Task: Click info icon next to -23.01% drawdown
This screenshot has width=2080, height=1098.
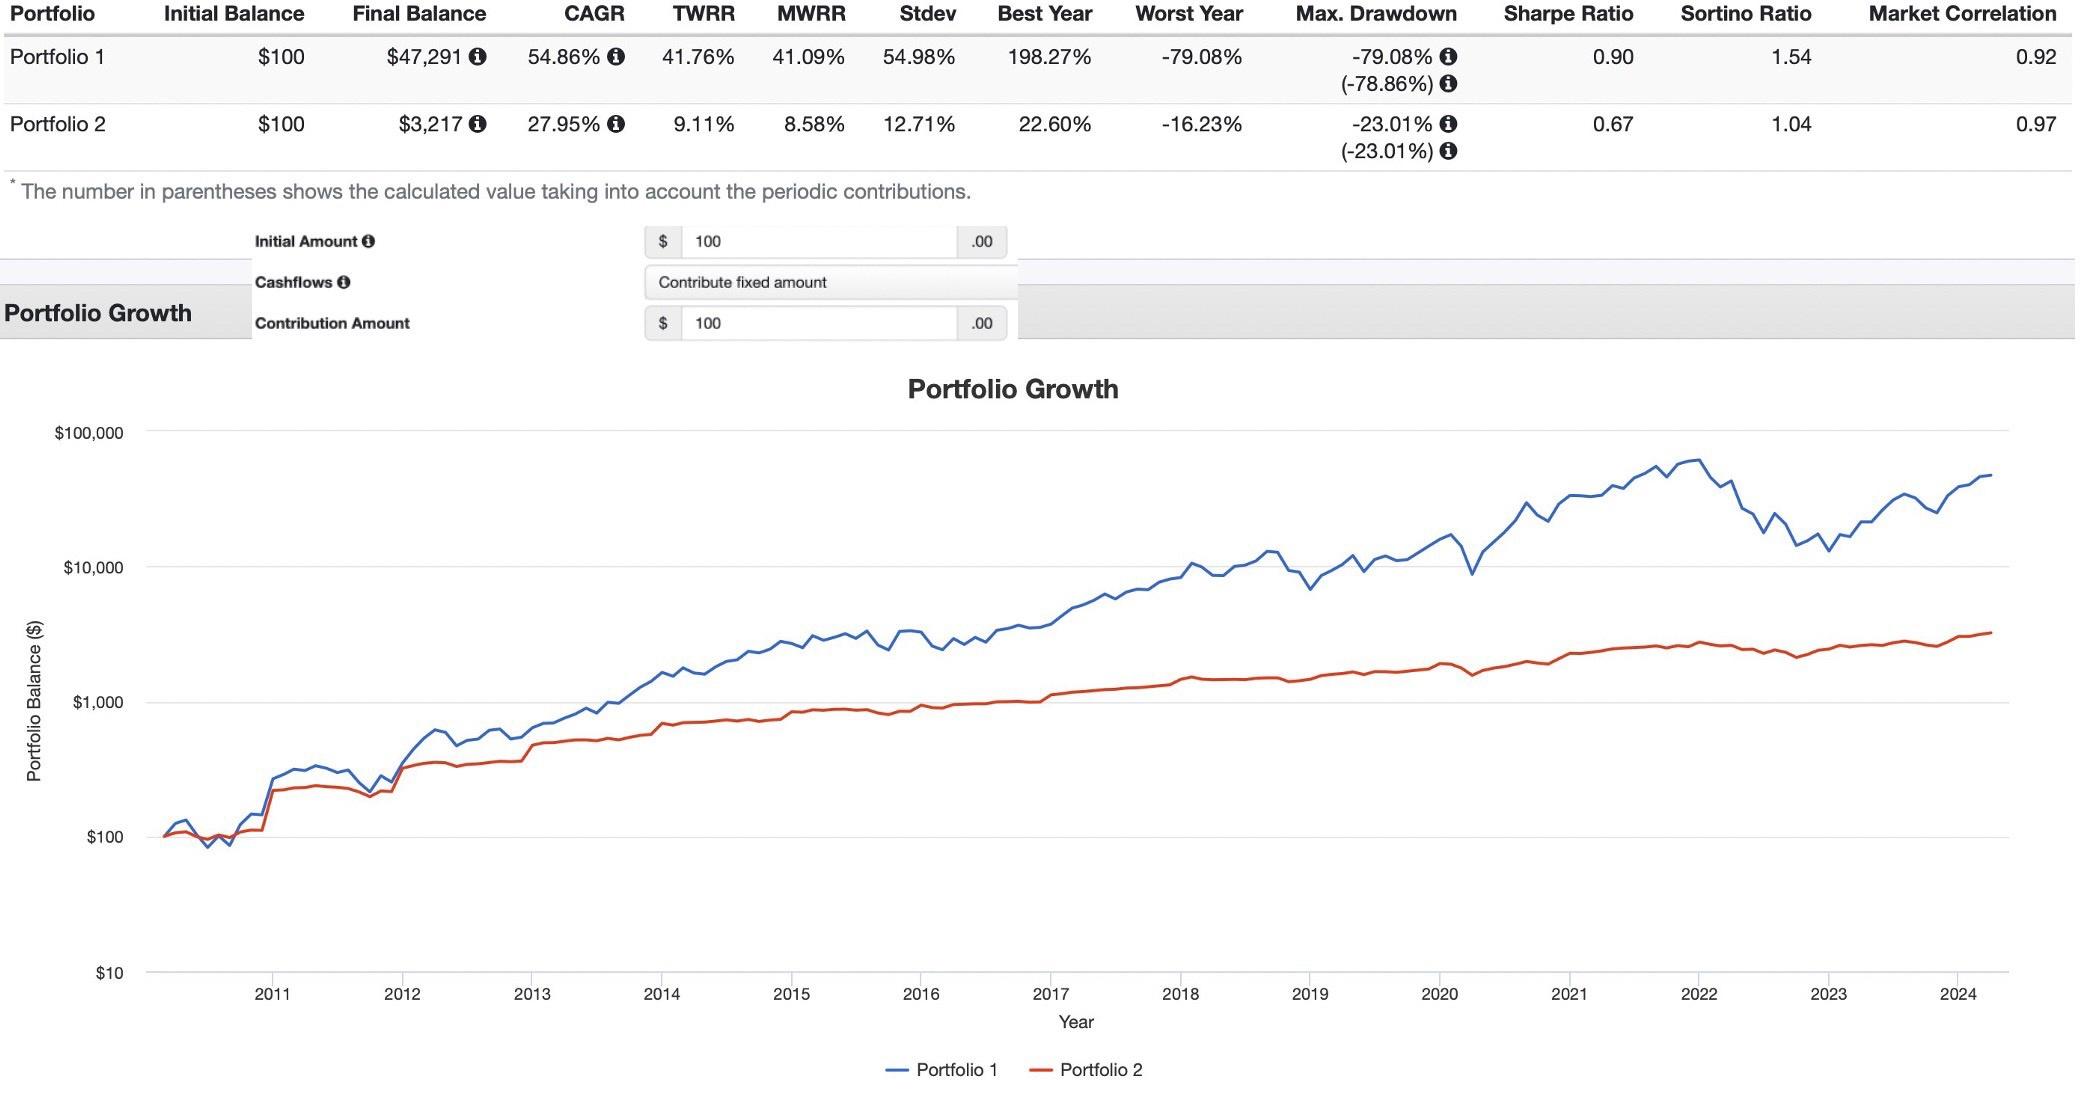Action: pyautogui.click(x=1448, y=124)
